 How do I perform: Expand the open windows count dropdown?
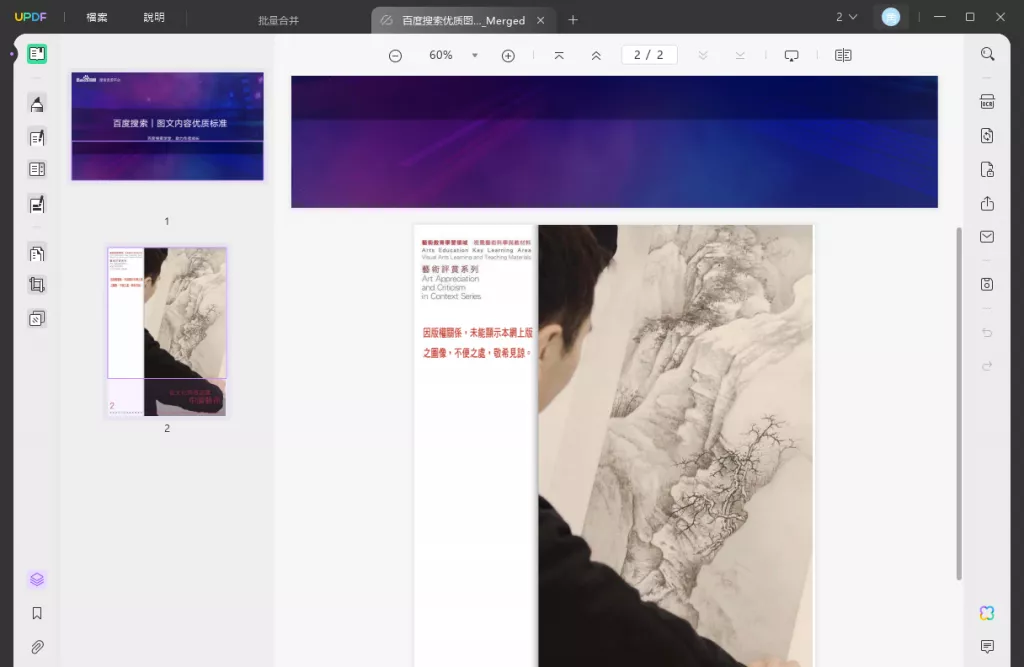(847, 17)
